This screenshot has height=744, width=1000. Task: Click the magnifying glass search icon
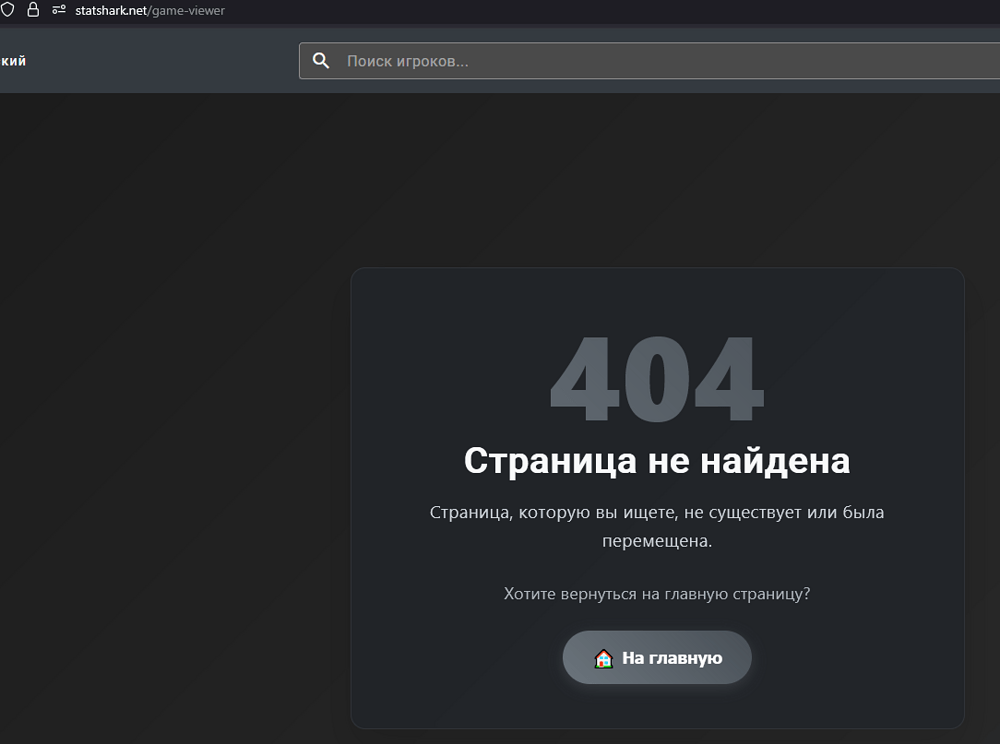(321, 60)
